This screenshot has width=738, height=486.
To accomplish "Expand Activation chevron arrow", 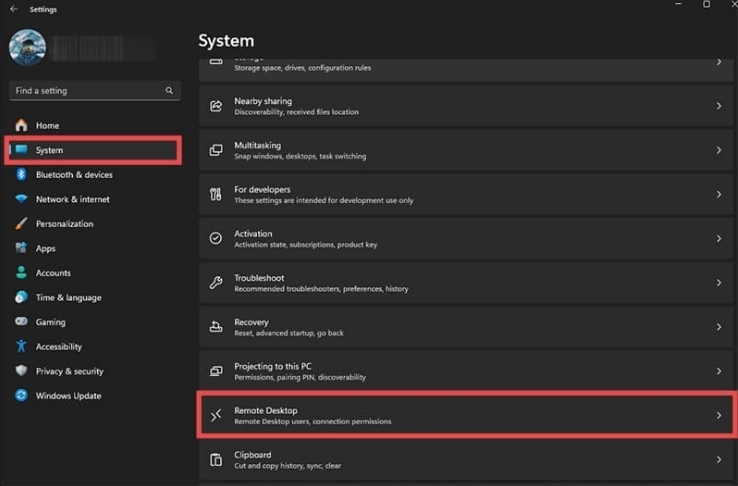I will tap(719, 239).
